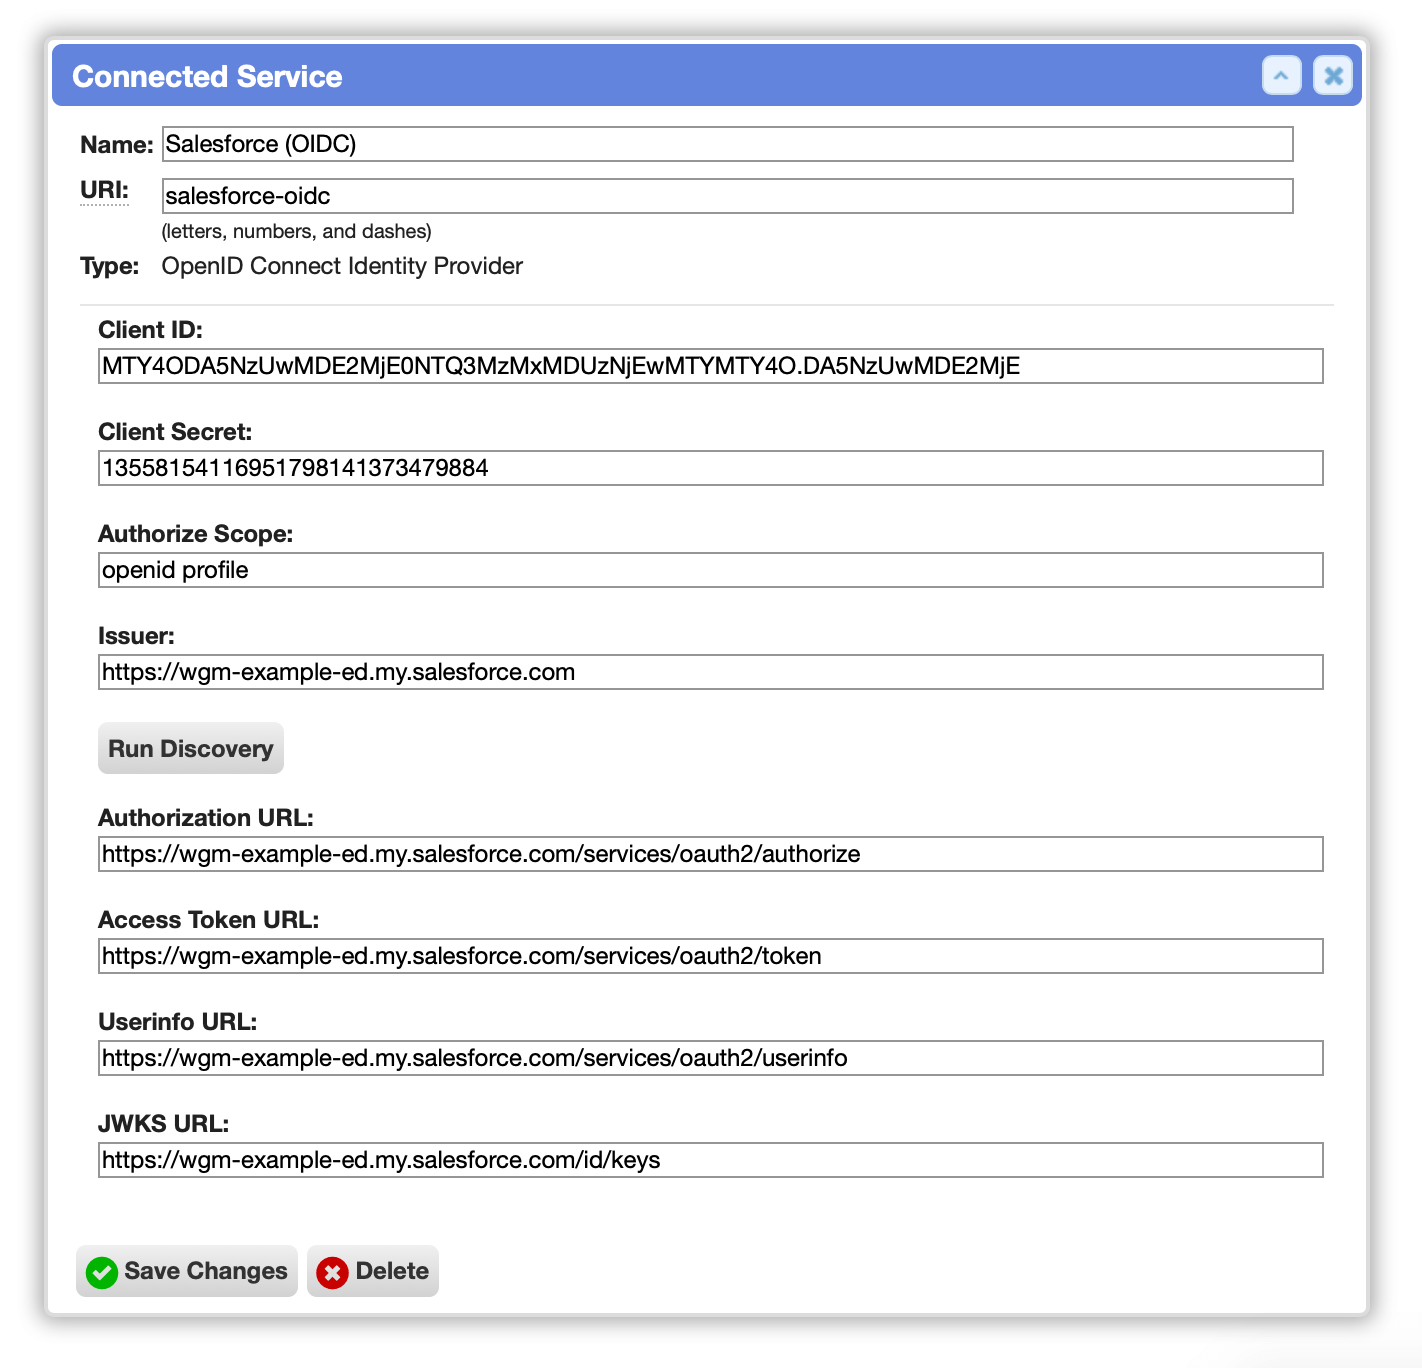
Task: Click the 'Client Secret:' label
Action: (175, 432)
